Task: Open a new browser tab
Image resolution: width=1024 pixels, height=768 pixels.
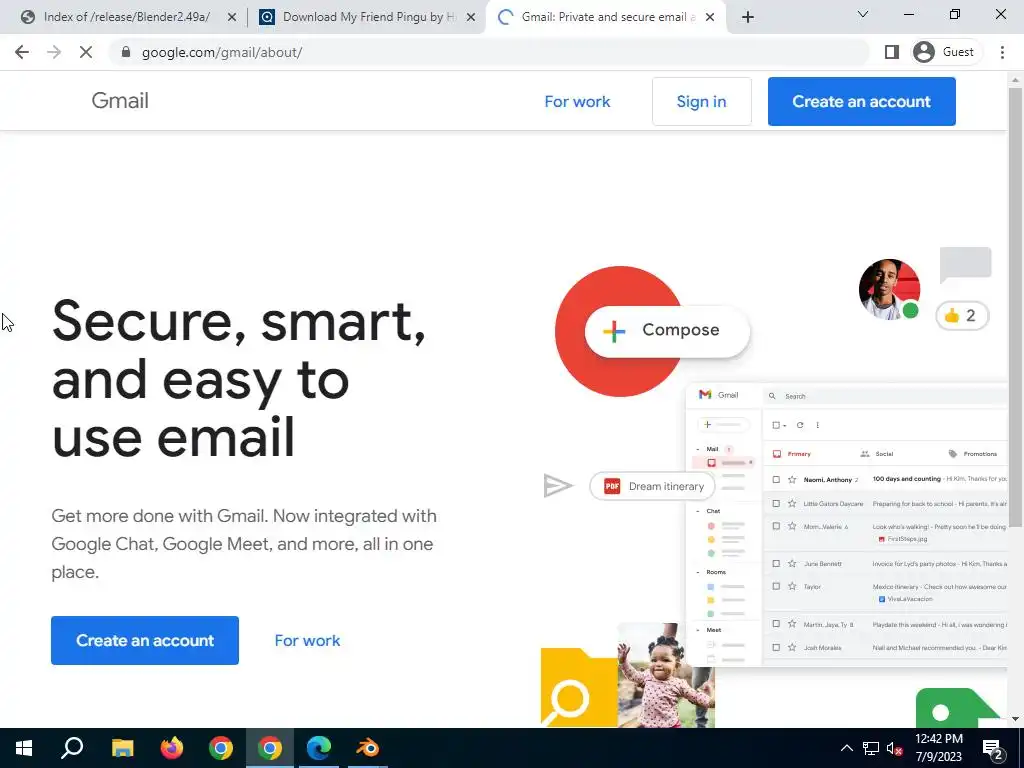Action: [x=748, y=17]
